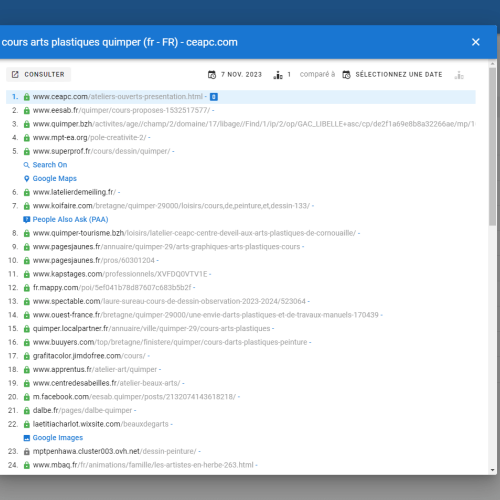The width and height of the screenshot is (500, 500).
Task: Click the greyed comparison ranking icon
Action: (x=459, y=75)
